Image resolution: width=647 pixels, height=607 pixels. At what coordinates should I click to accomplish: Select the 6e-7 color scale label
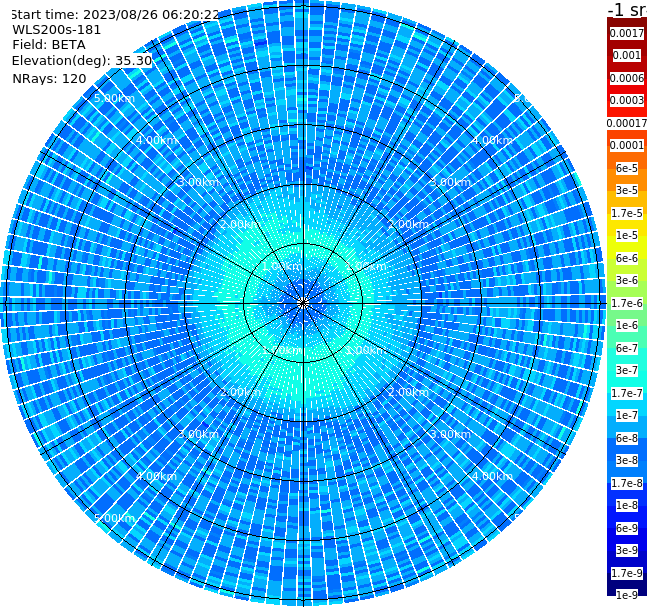pyautogui.click(x=627, y=348)
